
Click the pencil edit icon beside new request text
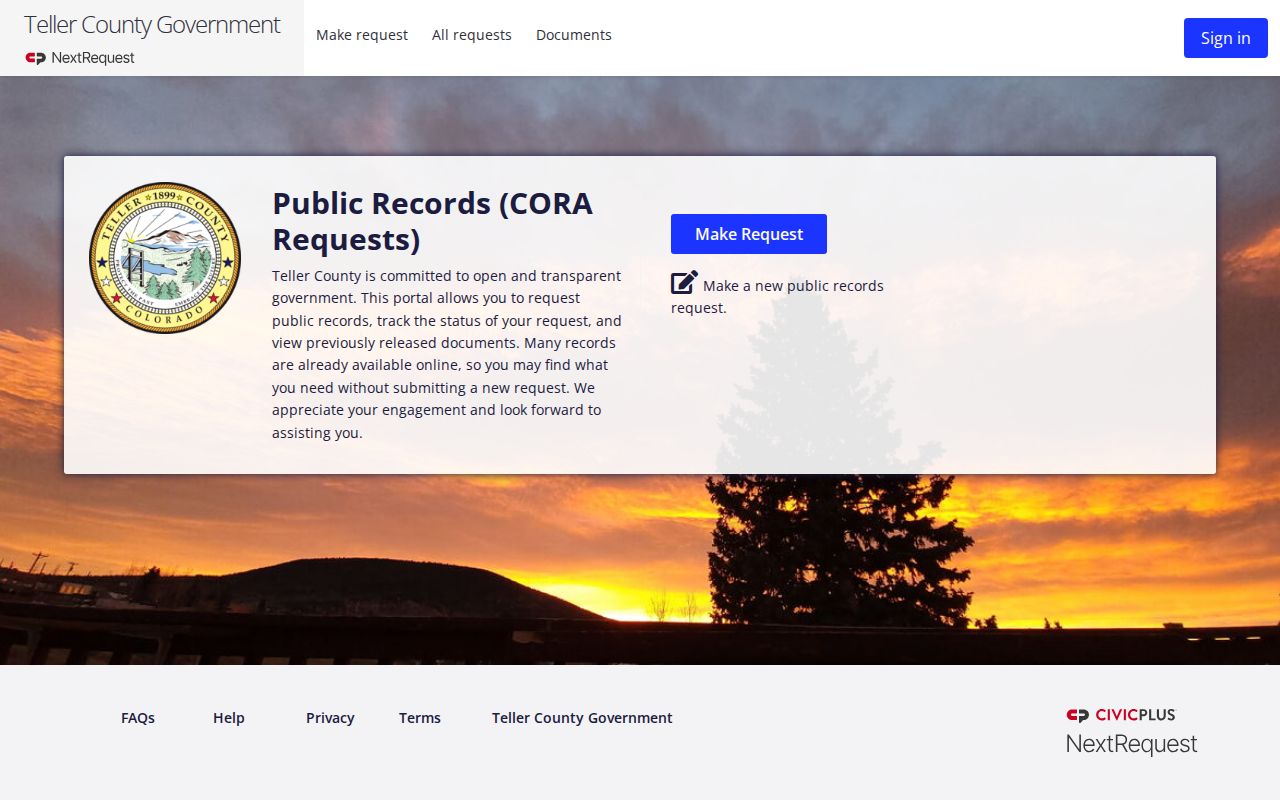(684, 283)
